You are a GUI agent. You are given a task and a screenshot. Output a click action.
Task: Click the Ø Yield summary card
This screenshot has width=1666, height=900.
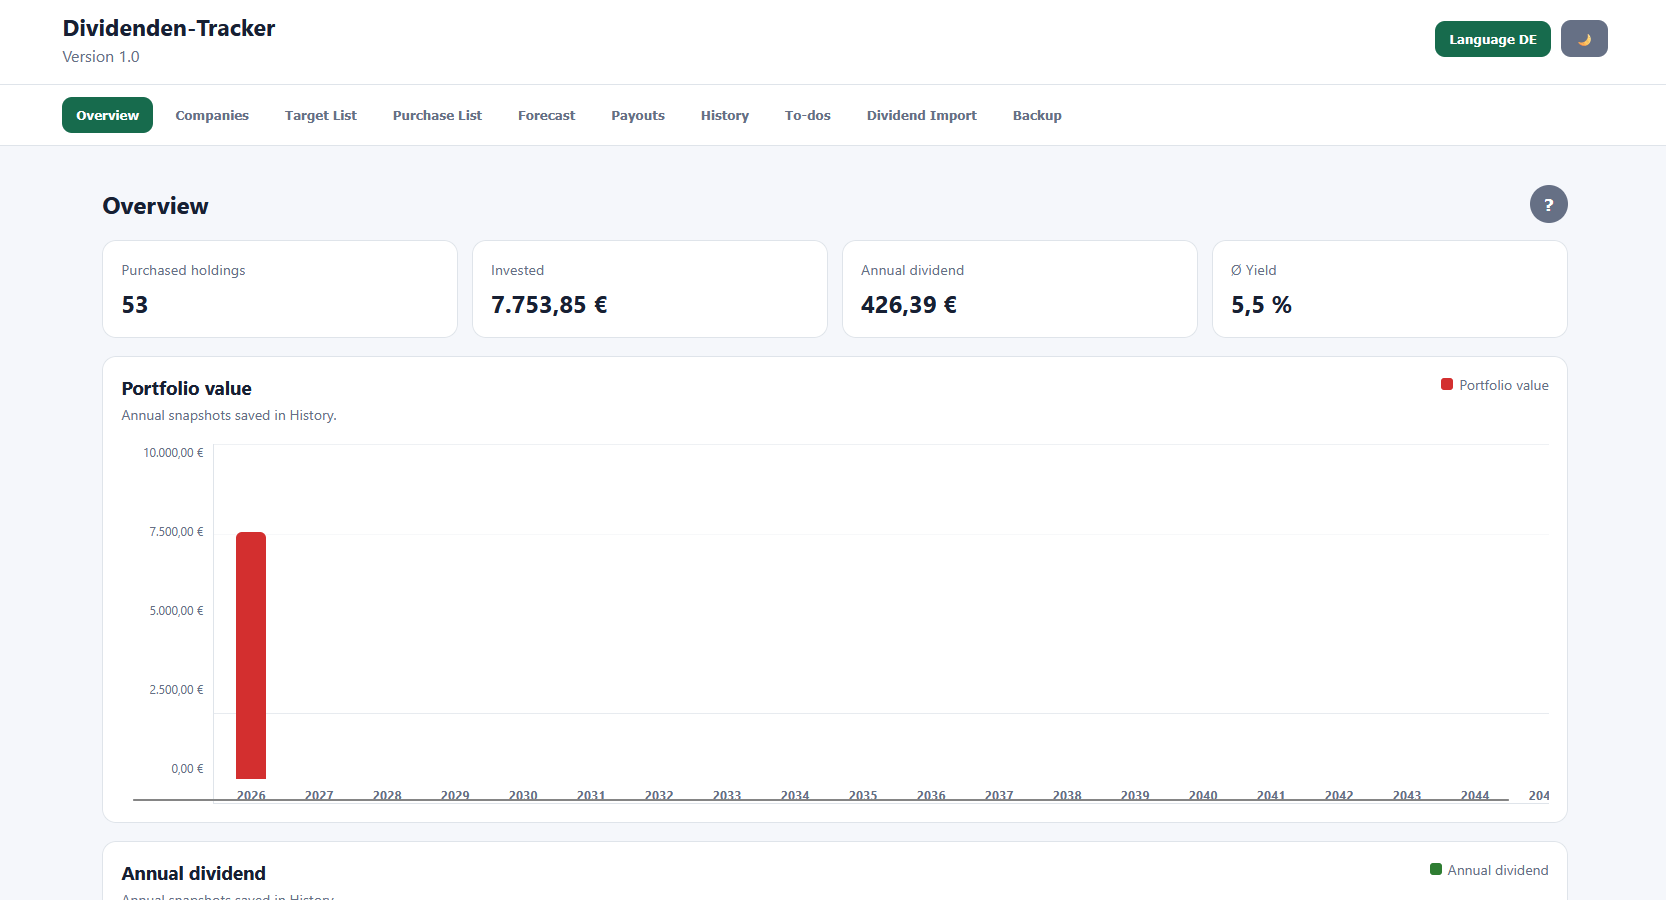point(1390,289)
